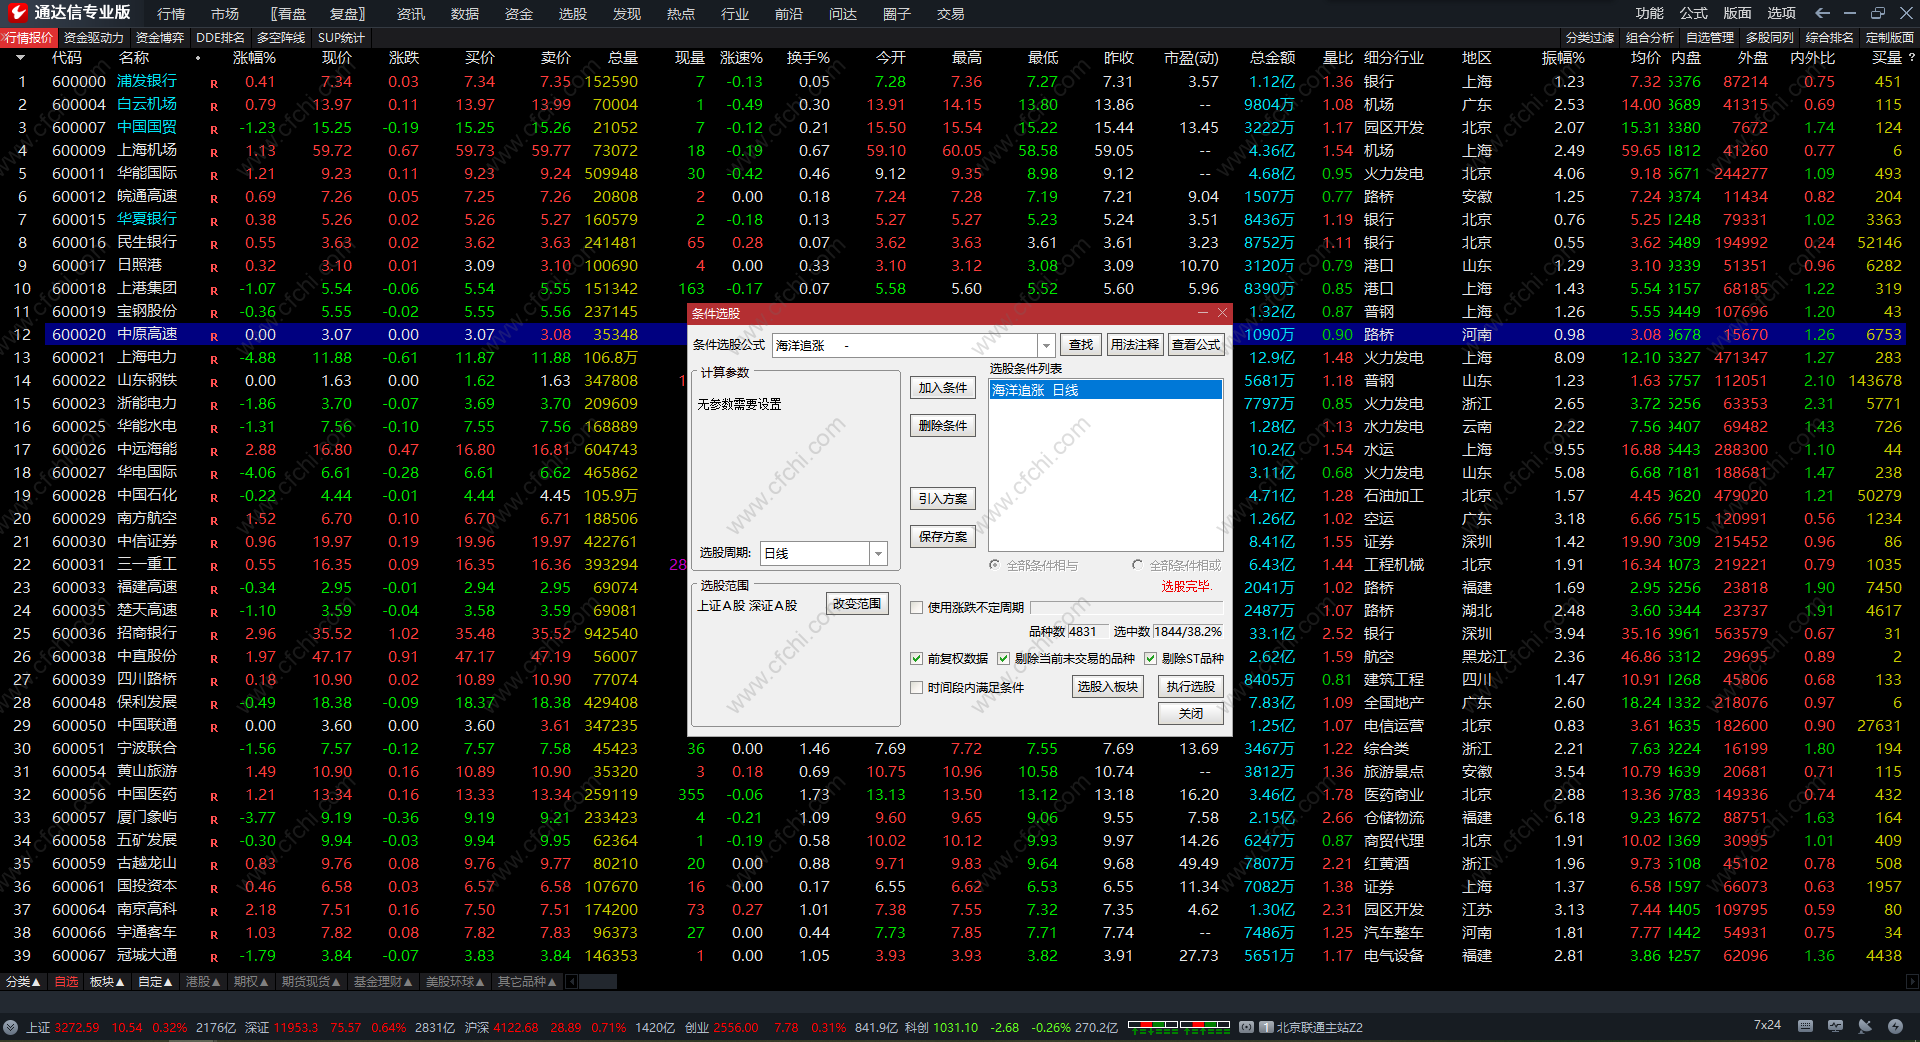Switch to the DDE排名 tab
1920x1042 pixels.
click(220, 38)
